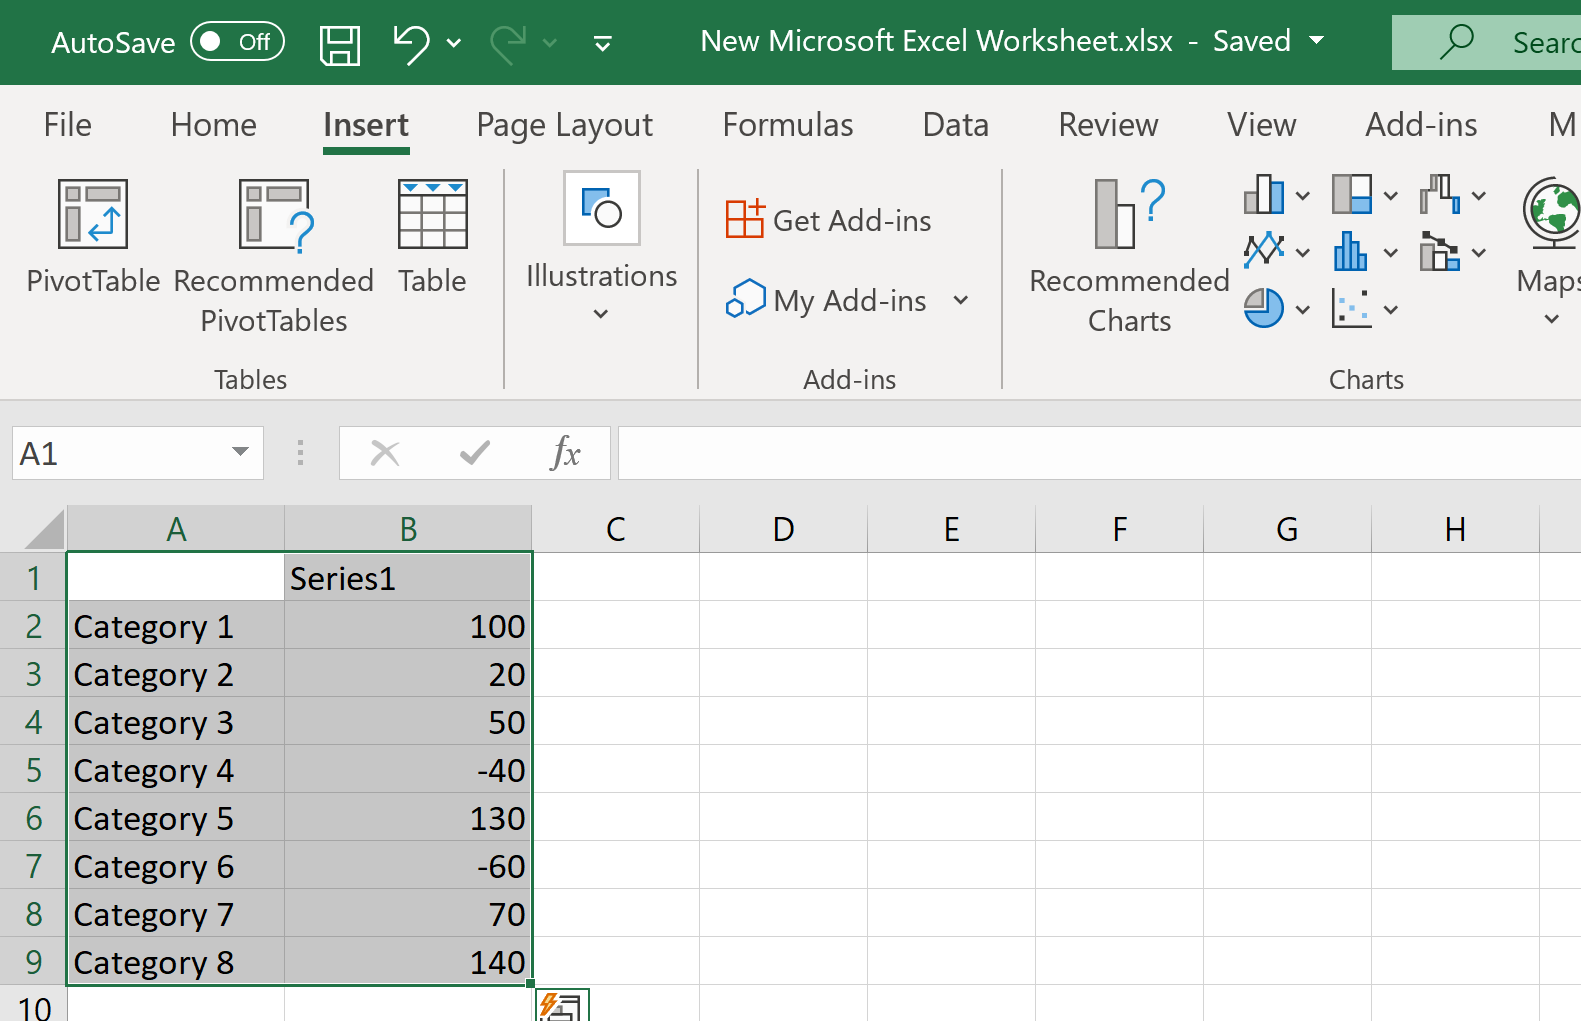Click the Get Add-ins button
1581x1021 pixels.
point(829,220)
